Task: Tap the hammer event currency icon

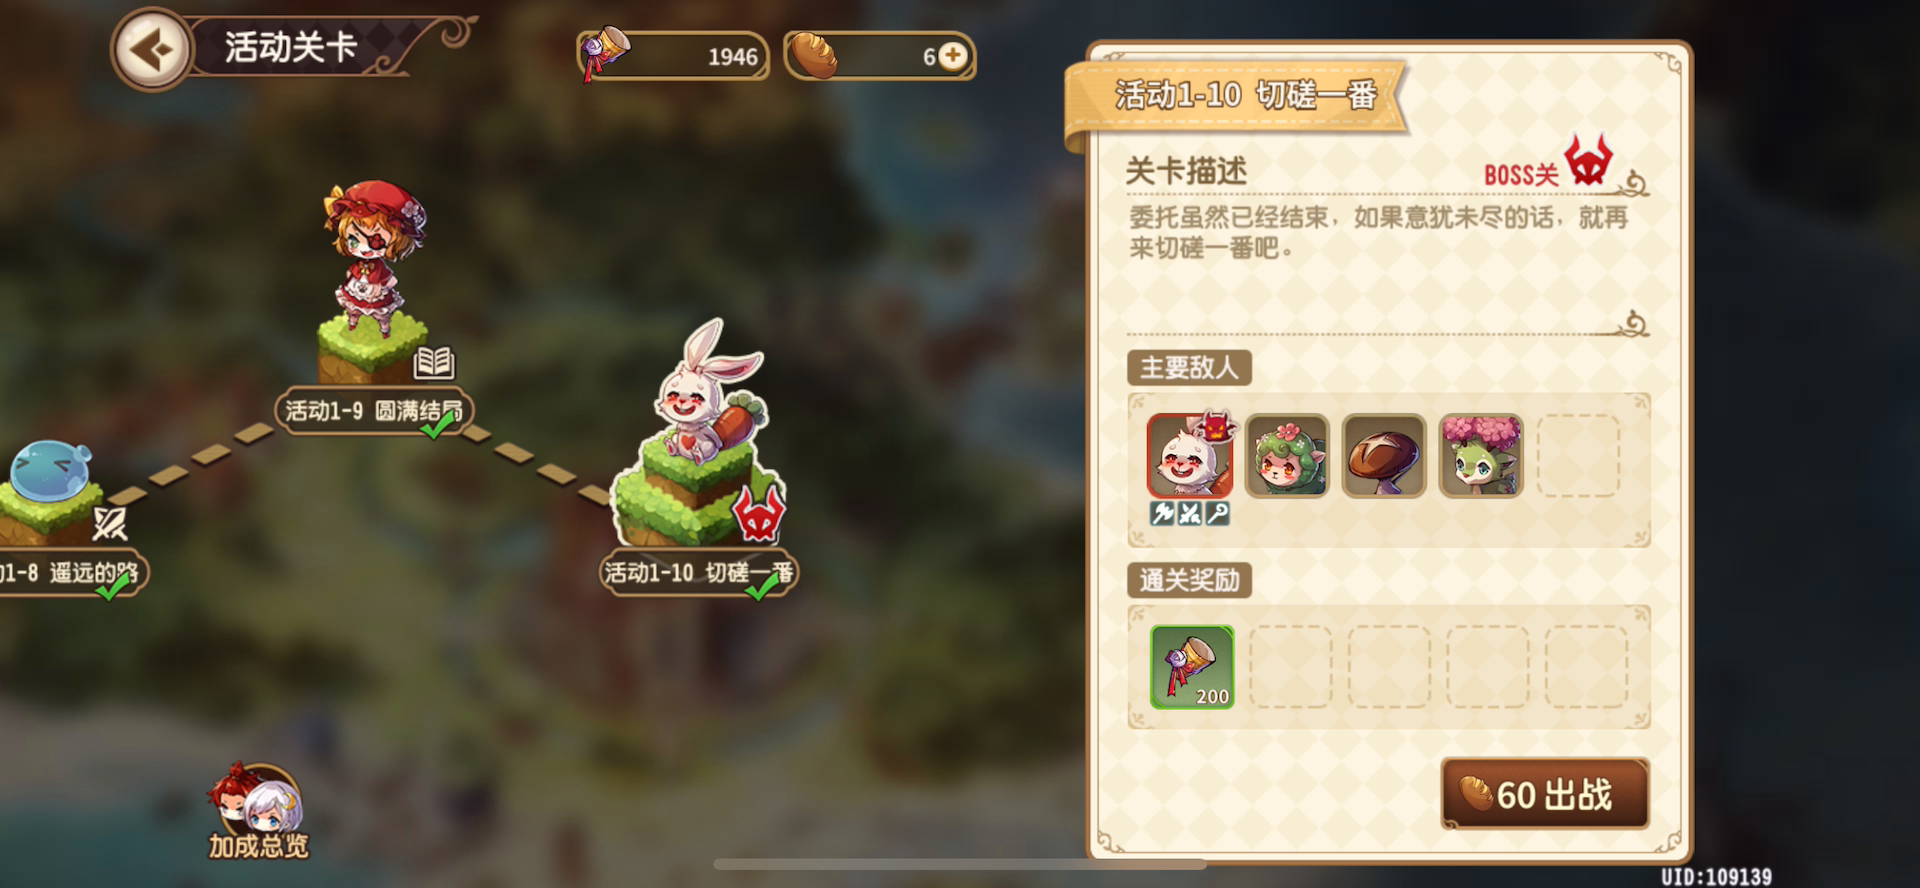Action: (x=606, y=54)
